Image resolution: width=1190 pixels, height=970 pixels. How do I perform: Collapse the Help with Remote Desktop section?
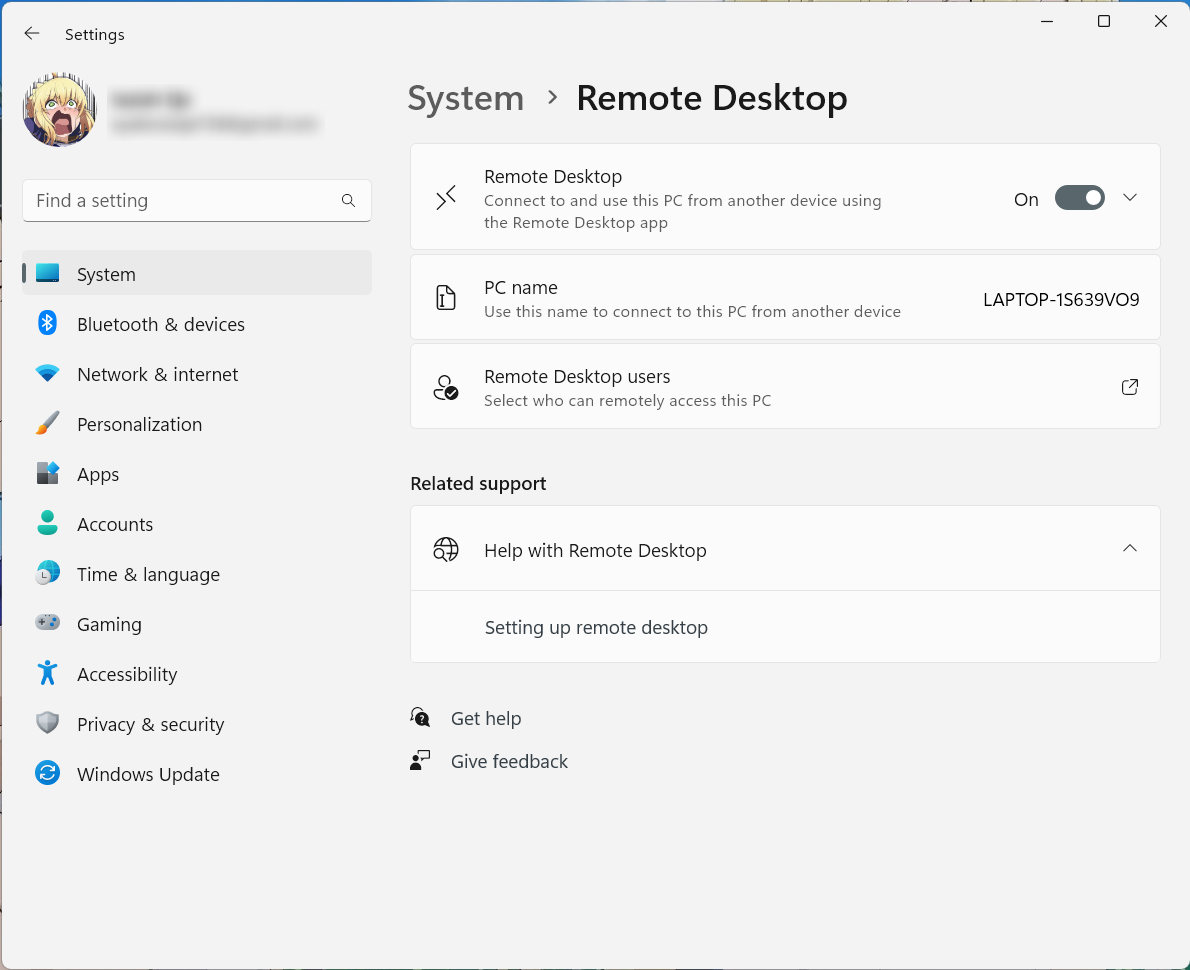[1130, 548]
